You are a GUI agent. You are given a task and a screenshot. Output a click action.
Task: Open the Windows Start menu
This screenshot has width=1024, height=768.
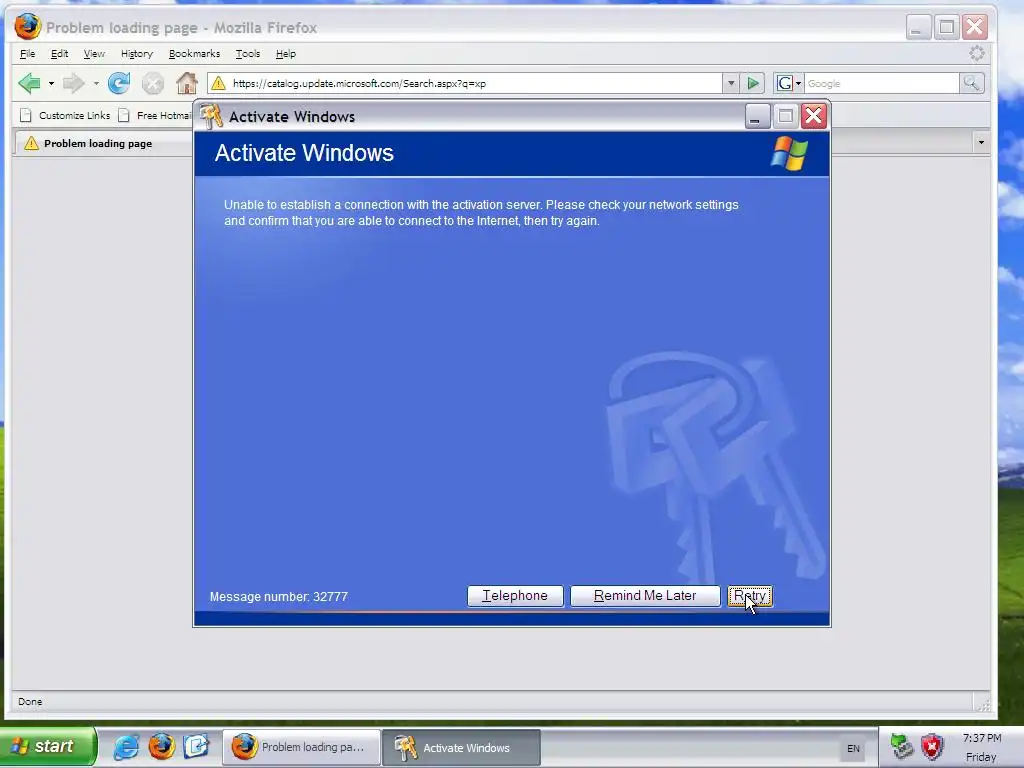47,746
